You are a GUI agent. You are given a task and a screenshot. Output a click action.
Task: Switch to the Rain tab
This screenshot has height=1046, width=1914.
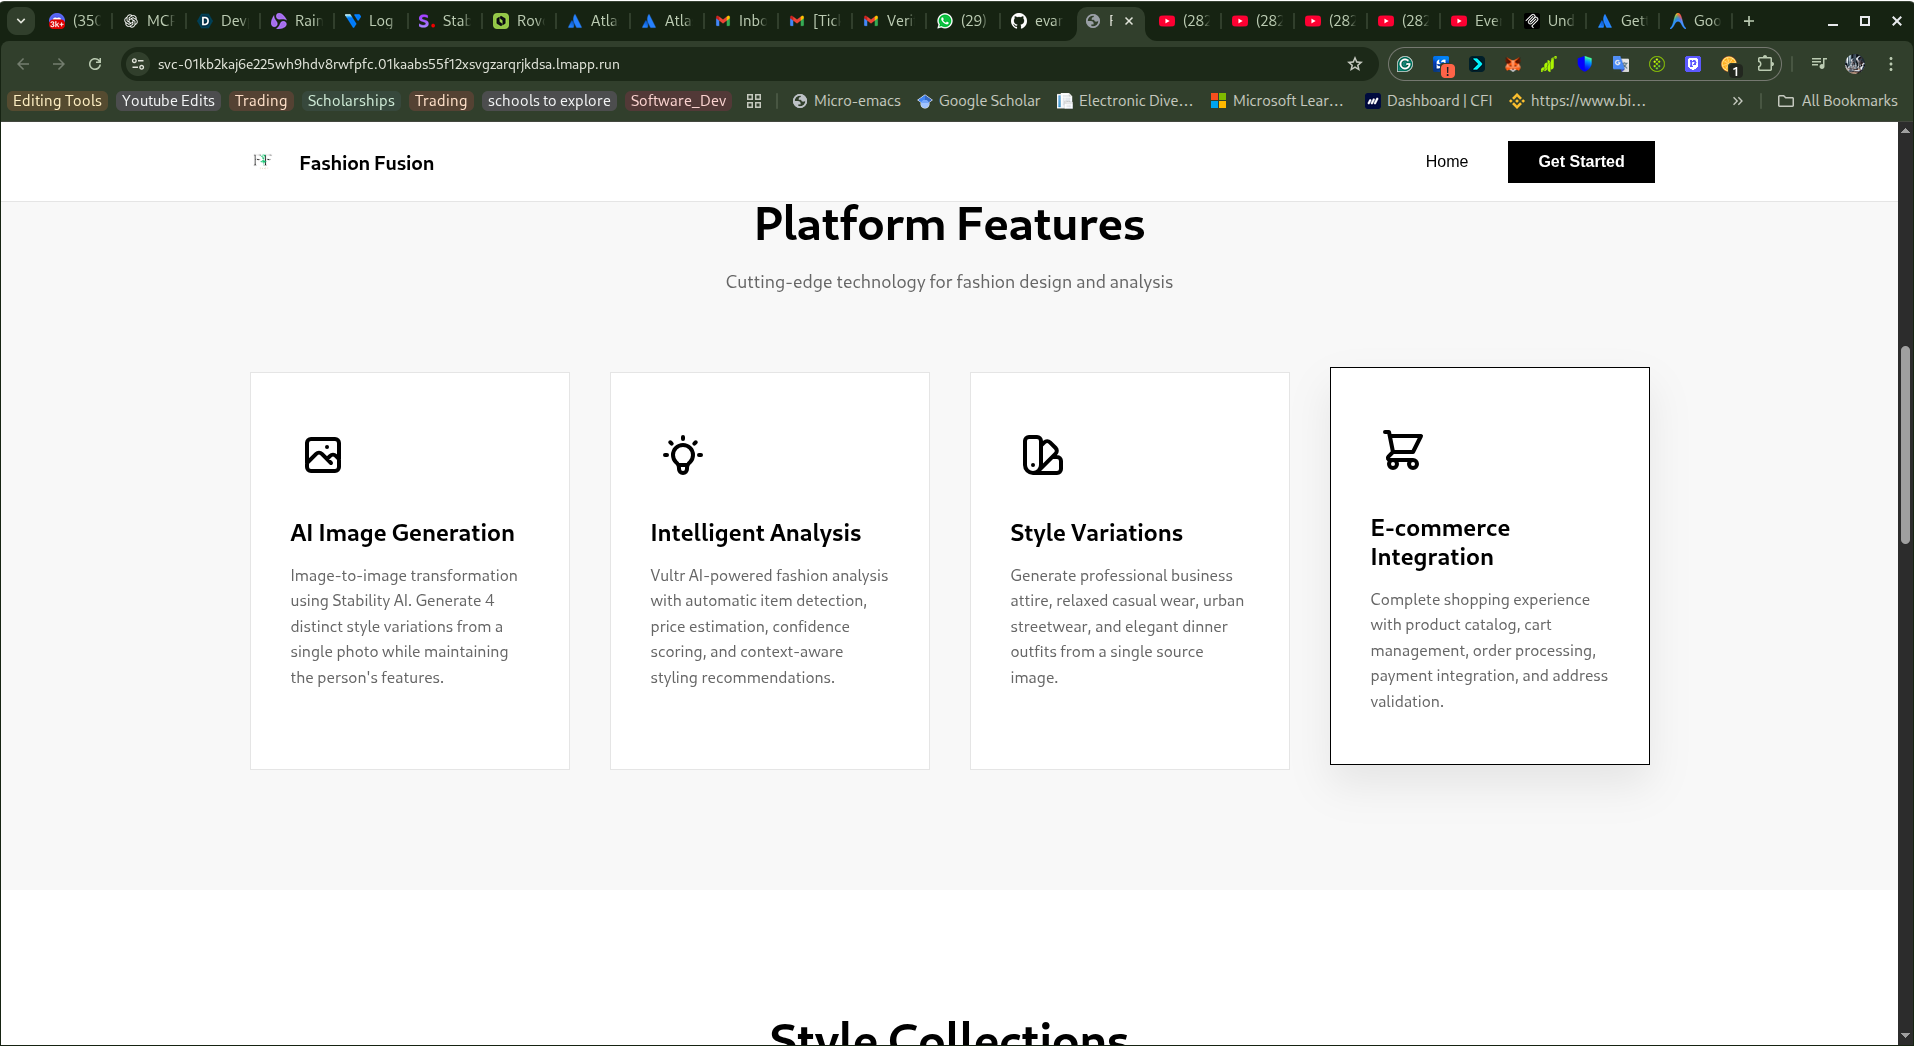tap(296, 21)
